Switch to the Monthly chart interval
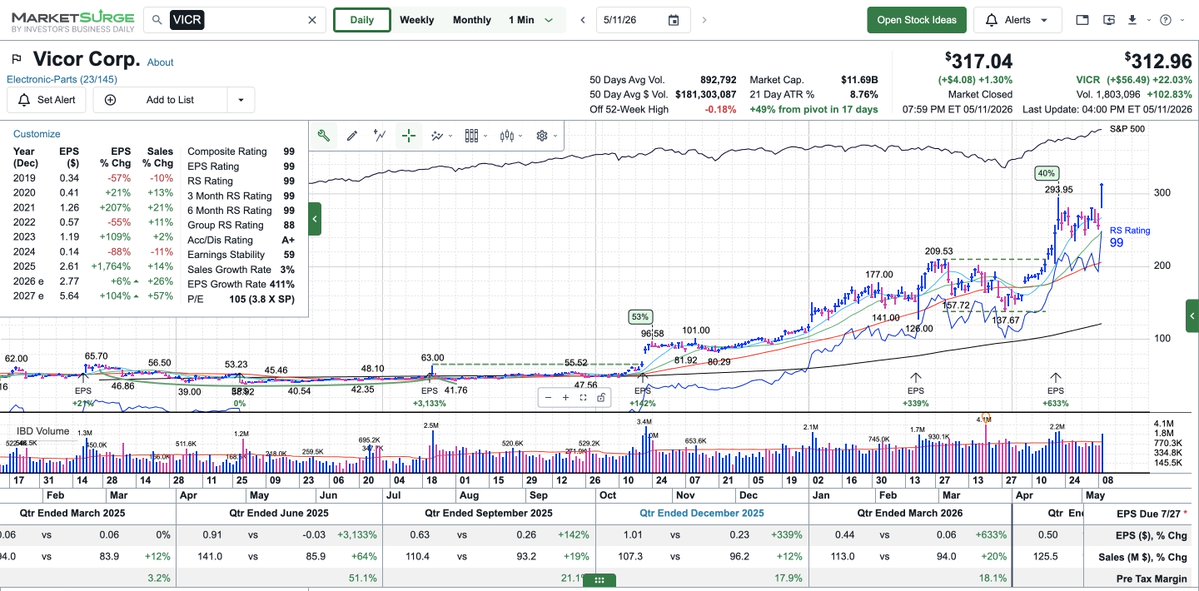 click(472, 20)
